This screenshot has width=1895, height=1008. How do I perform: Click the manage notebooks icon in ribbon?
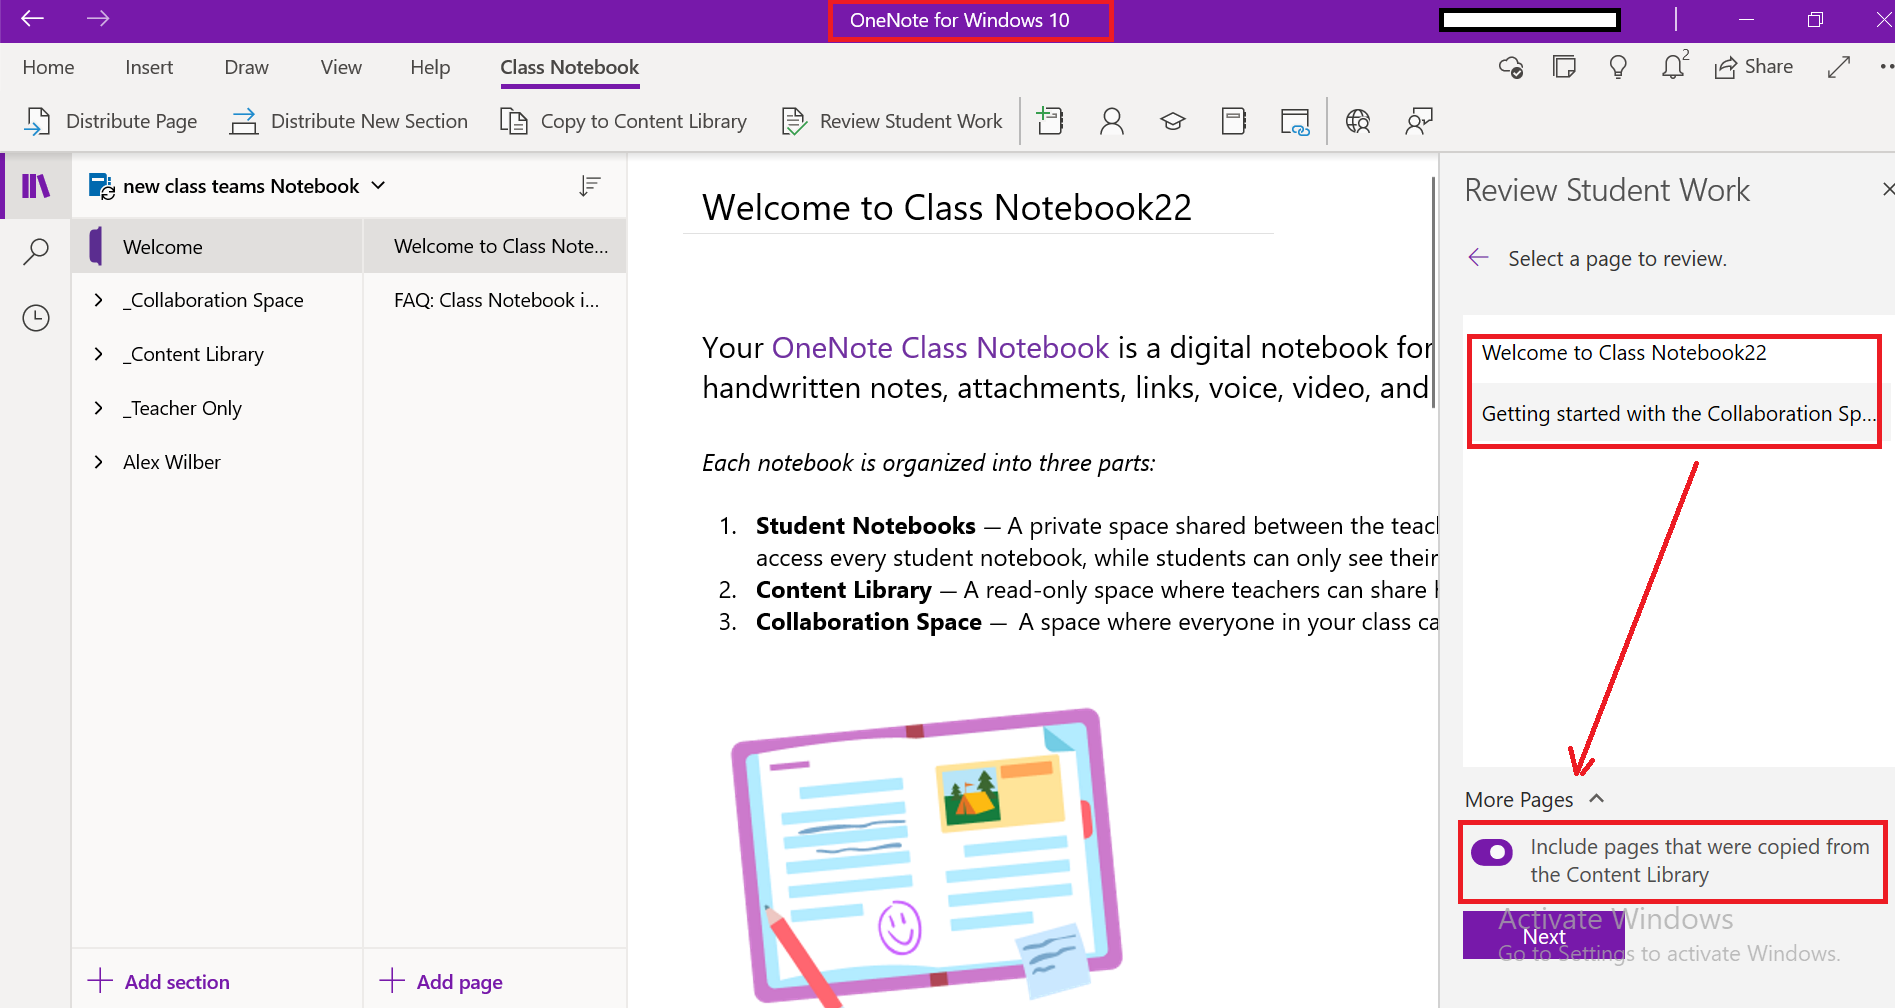1234,121
